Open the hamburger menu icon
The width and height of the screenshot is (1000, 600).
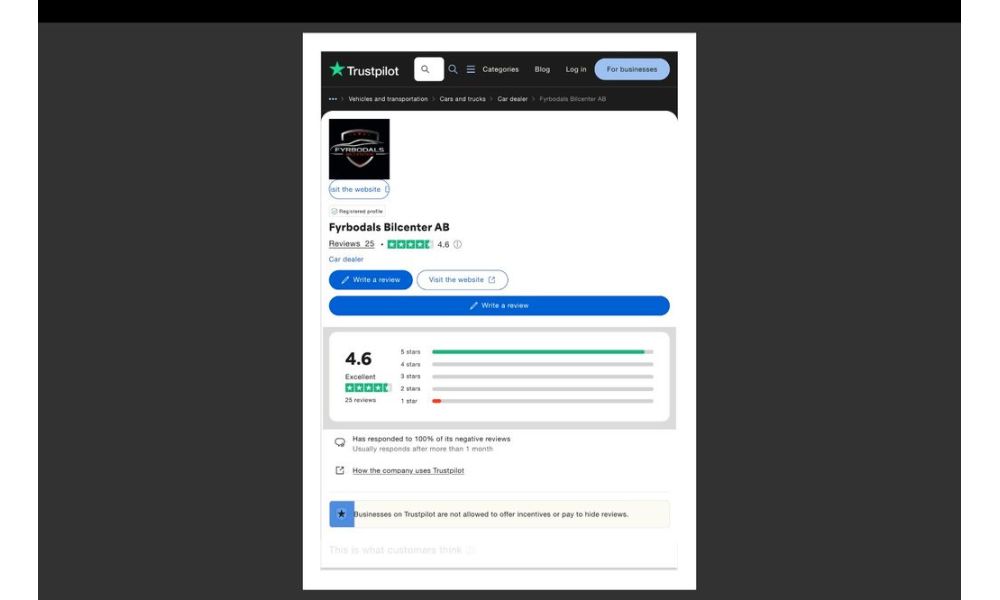[x=471, y=69]
